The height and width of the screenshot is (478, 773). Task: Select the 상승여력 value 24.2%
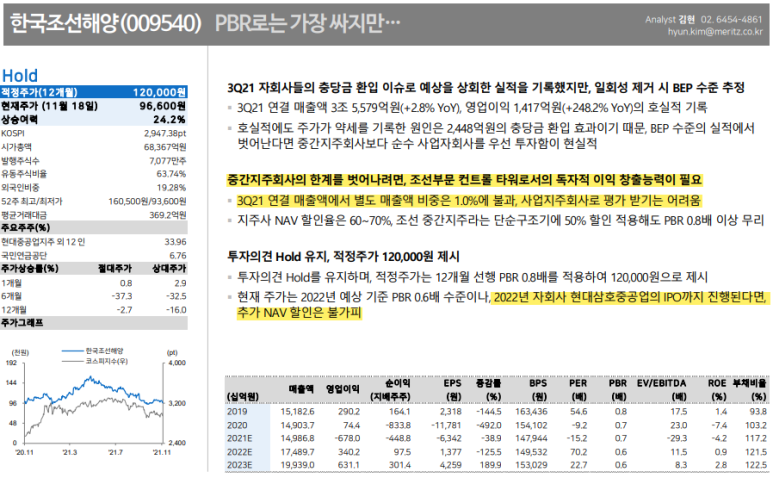pyautogui.click(x=169, y=119)
